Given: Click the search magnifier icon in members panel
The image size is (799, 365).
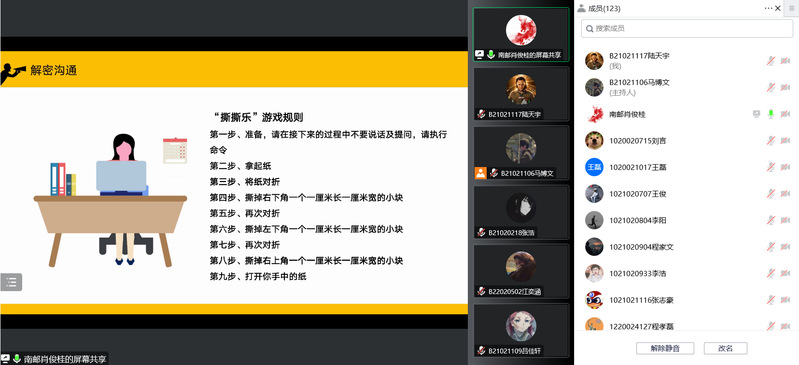Looking at the screenshot, I should pyautogui.click(x=590, y=29).
